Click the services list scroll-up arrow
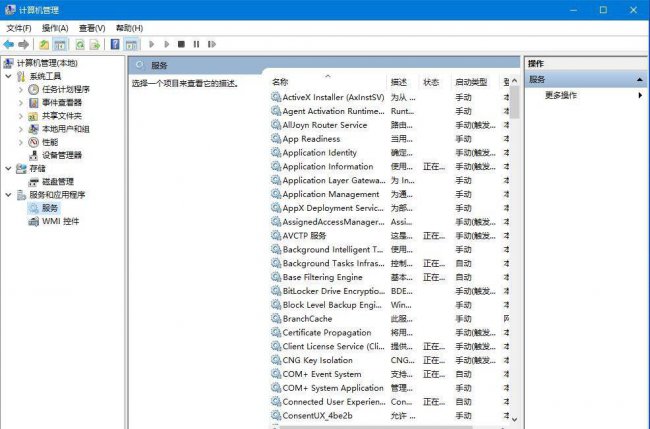This screenshot has height=429, width=650. tap(514, 80)
